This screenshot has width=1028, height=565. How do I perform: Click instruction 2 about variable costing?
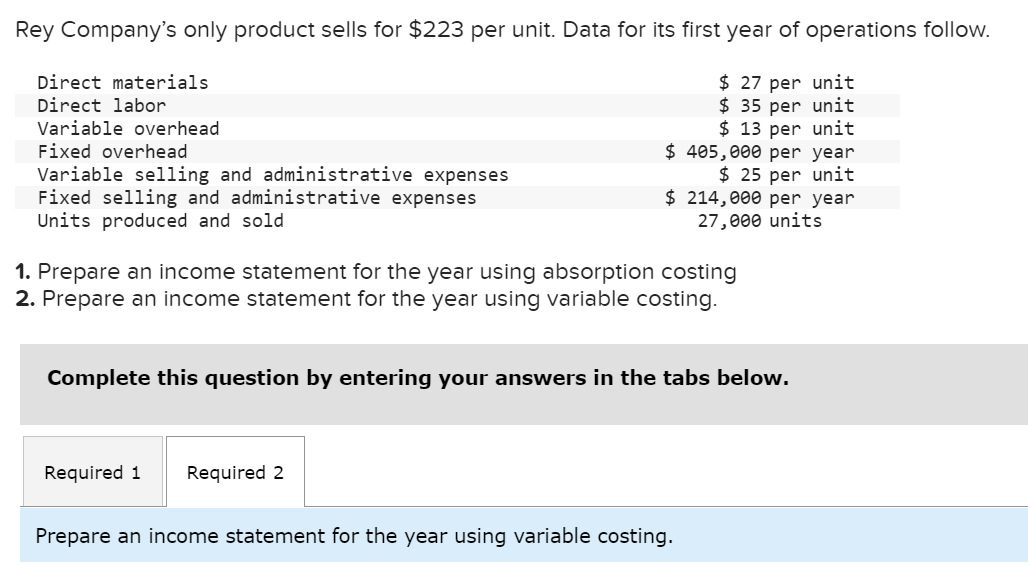[366, 298]
